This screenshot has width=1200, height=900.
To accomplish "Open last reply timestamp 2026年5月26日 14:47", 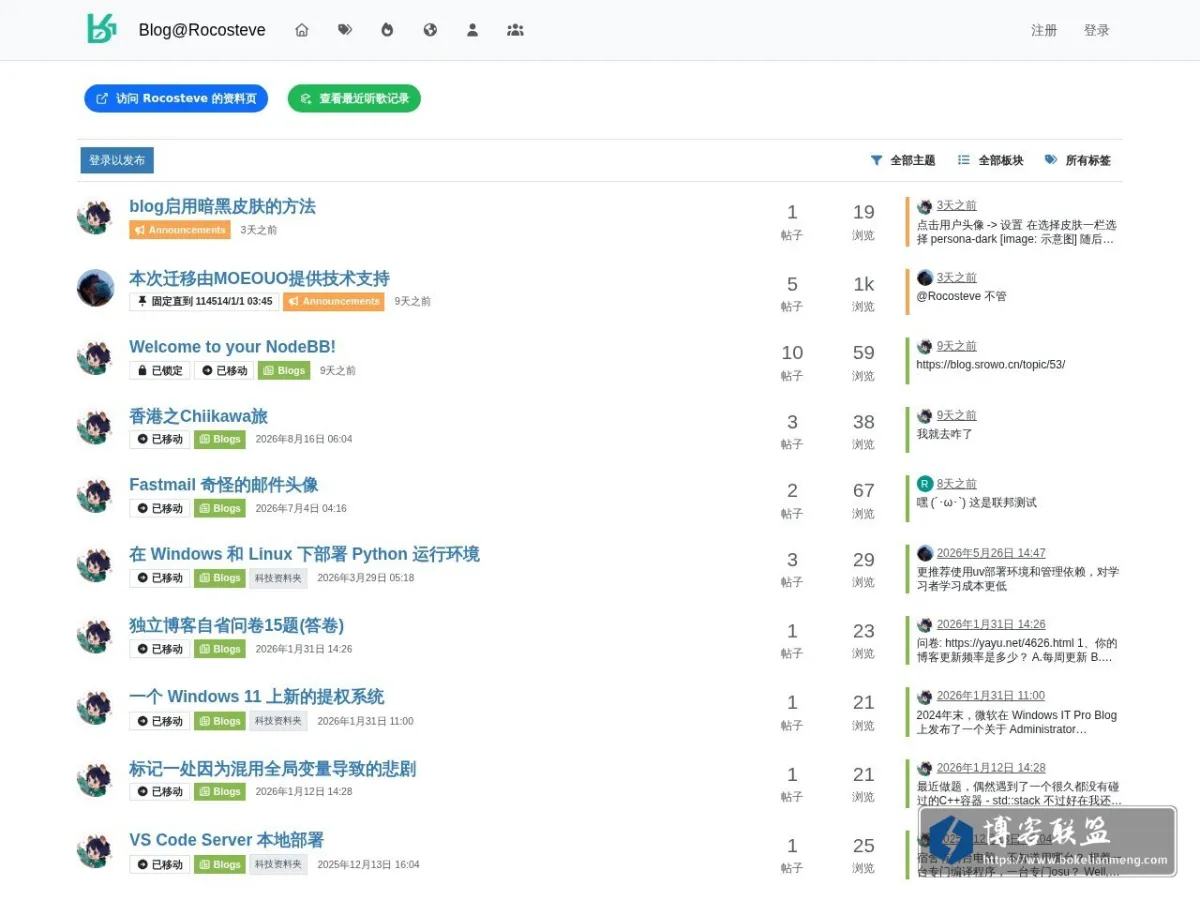I will point(991,553).
